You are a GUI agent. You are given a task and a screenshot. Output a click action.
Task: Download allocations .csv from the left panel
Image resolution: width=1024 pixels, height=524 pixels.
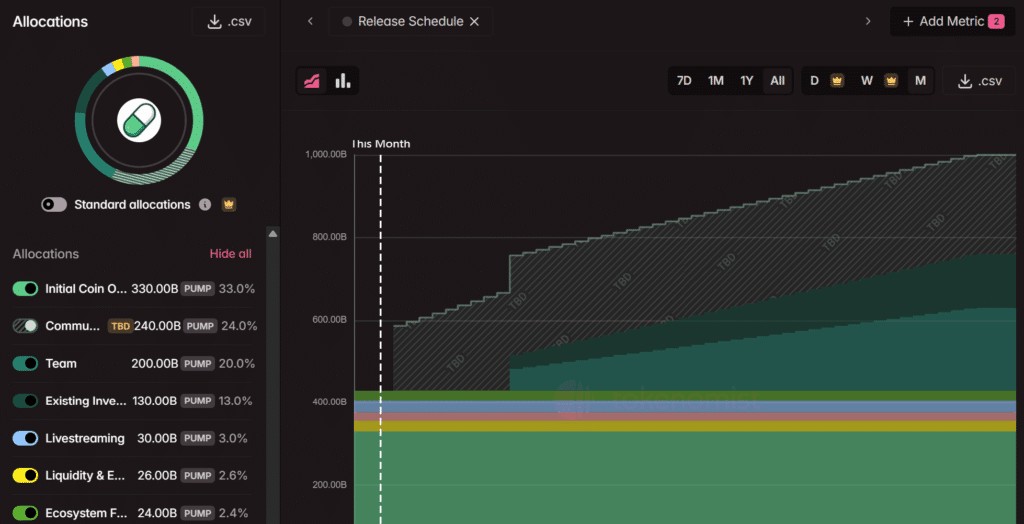point(229,22)
